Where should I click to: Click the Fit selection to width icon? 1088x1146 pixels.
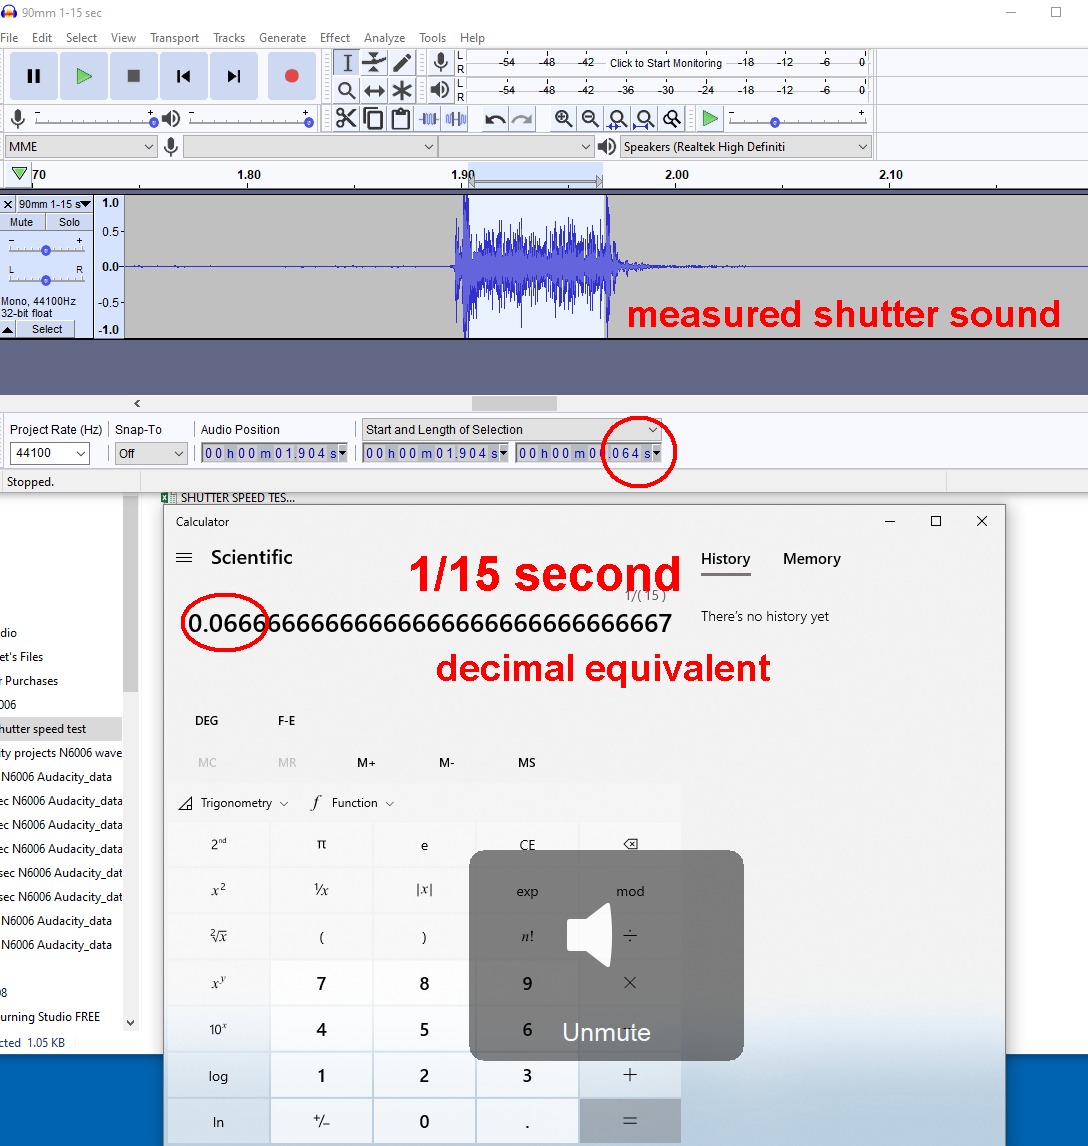617,118
